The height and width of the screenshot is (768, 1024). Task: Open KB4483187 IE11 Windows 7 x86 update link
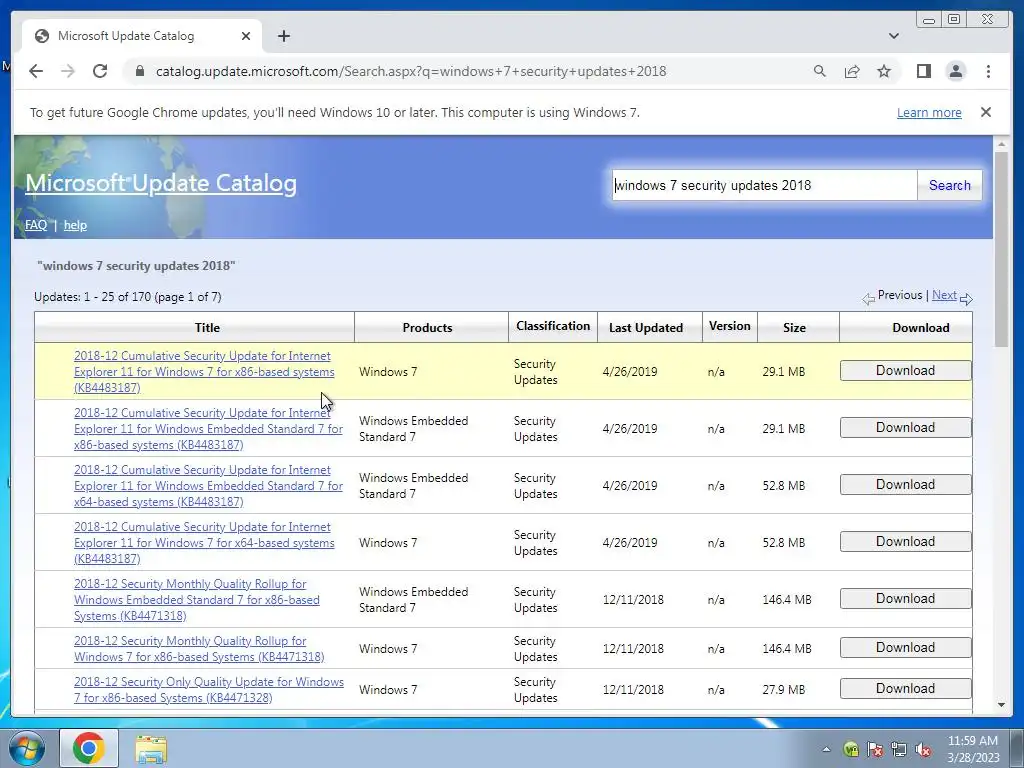coord(204,372)
